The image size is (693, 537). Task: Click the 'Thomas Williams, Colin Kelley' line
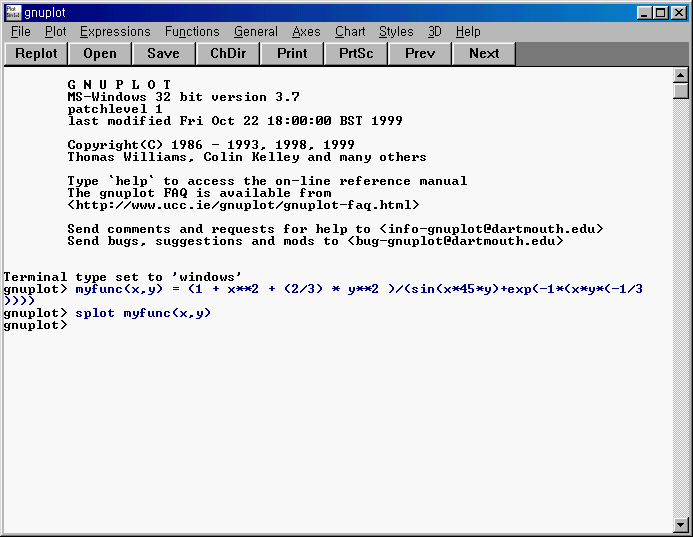pyautogui.click(x=247, y=157)
